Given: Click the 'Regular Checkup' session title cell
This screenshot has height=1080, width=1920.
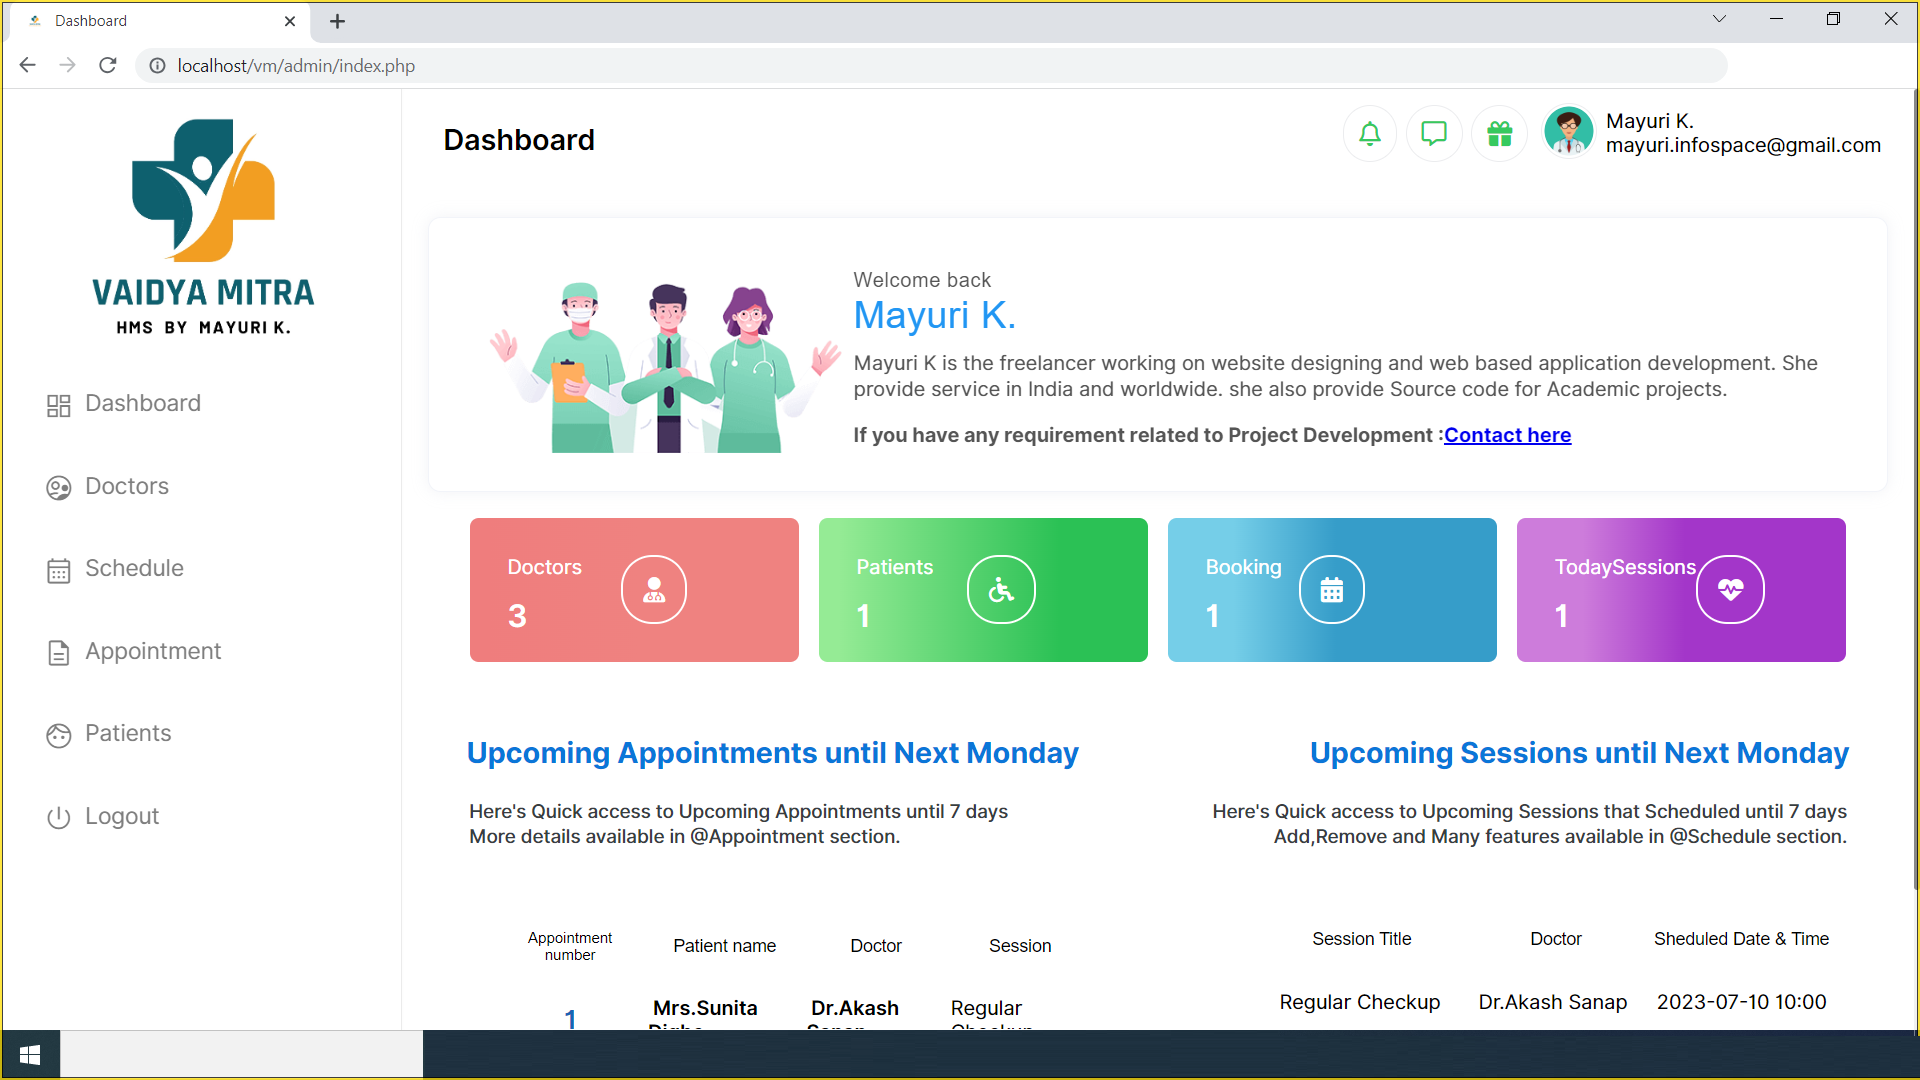Looking at the screenshot, I should coord(1360,1002).
